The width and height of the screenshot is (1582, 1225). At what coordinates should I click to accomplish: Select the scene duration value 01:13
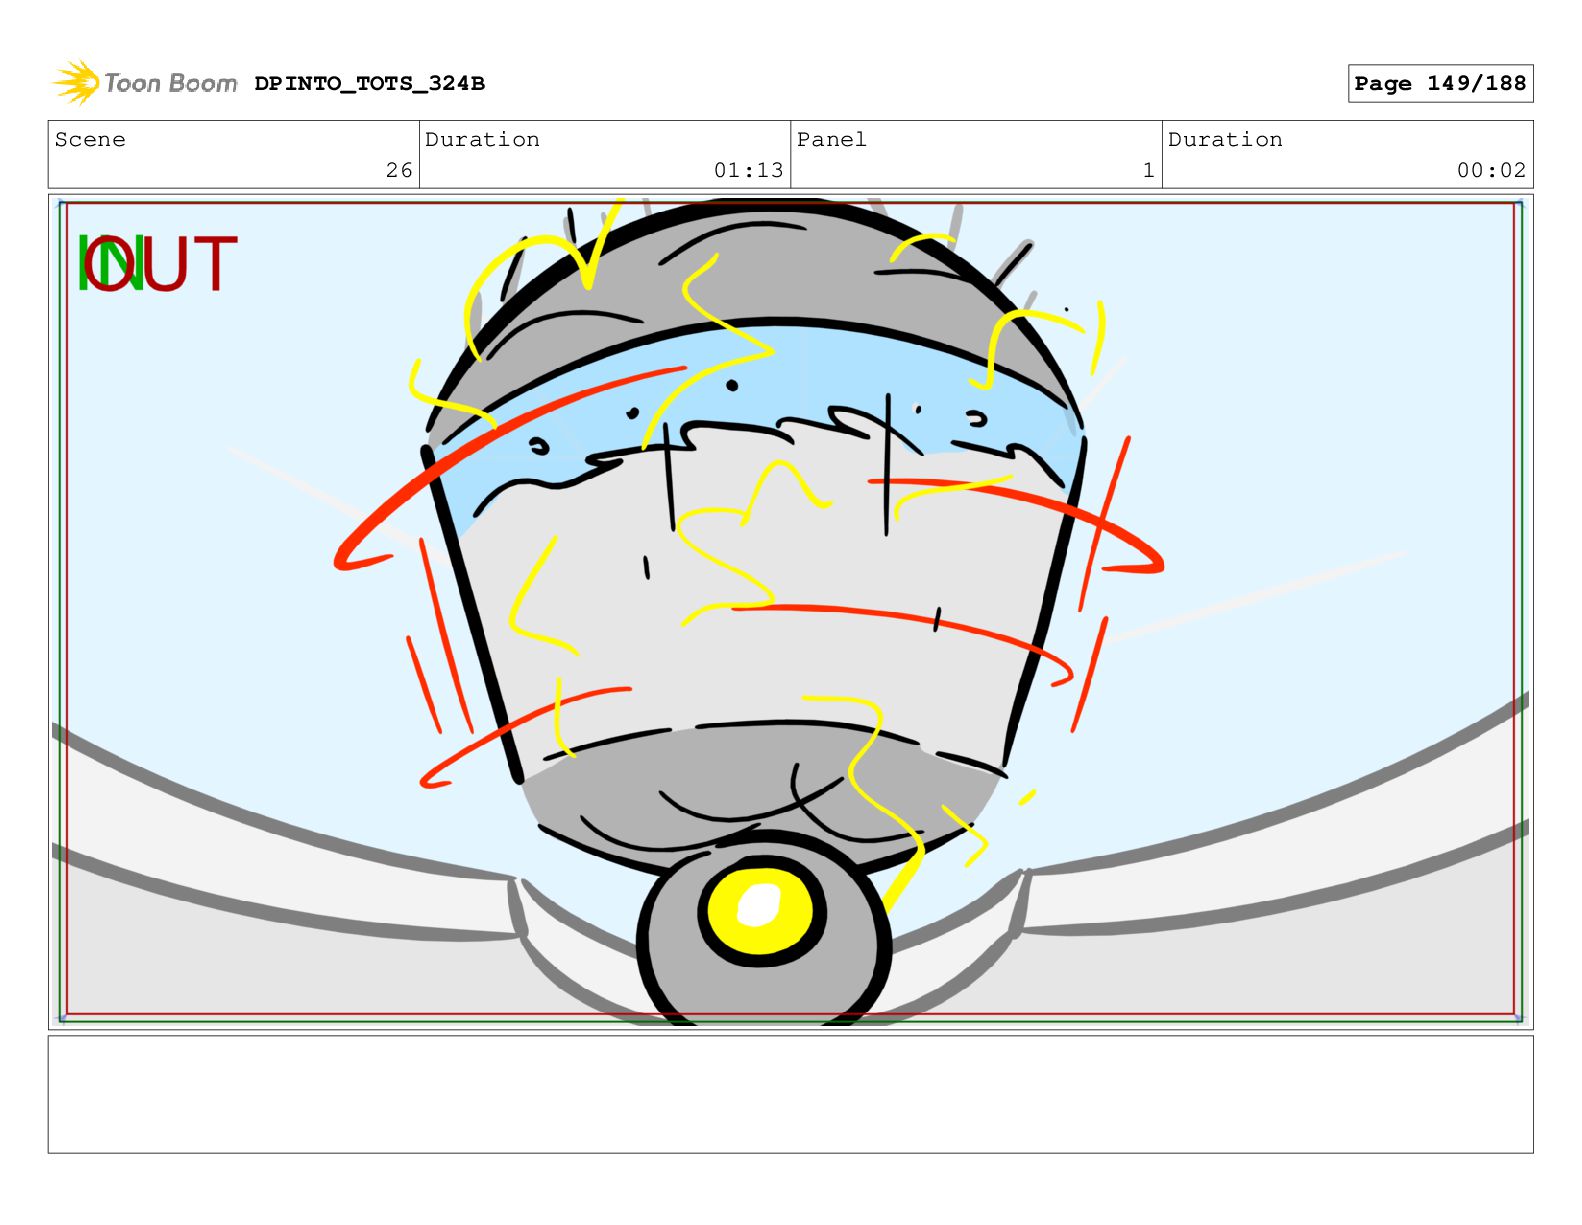point(748,170)
